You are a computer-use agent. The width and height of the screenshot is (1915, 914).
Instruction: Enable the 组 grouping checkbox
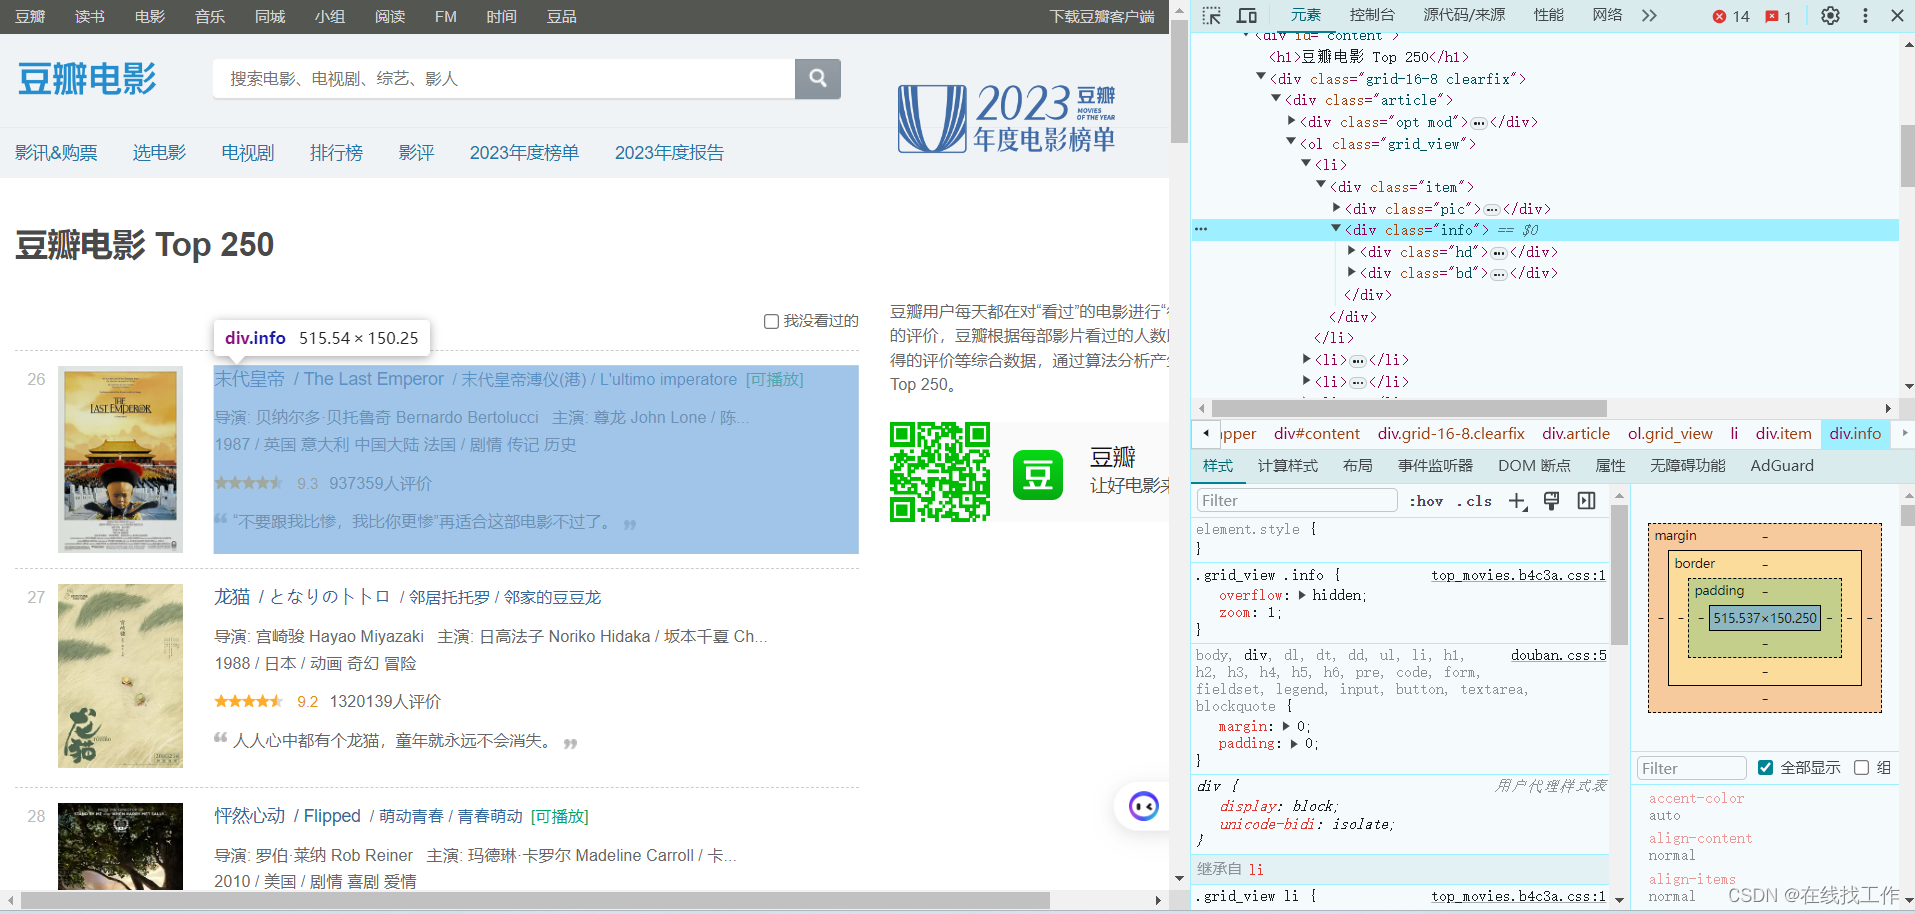tap(1861, 768)
